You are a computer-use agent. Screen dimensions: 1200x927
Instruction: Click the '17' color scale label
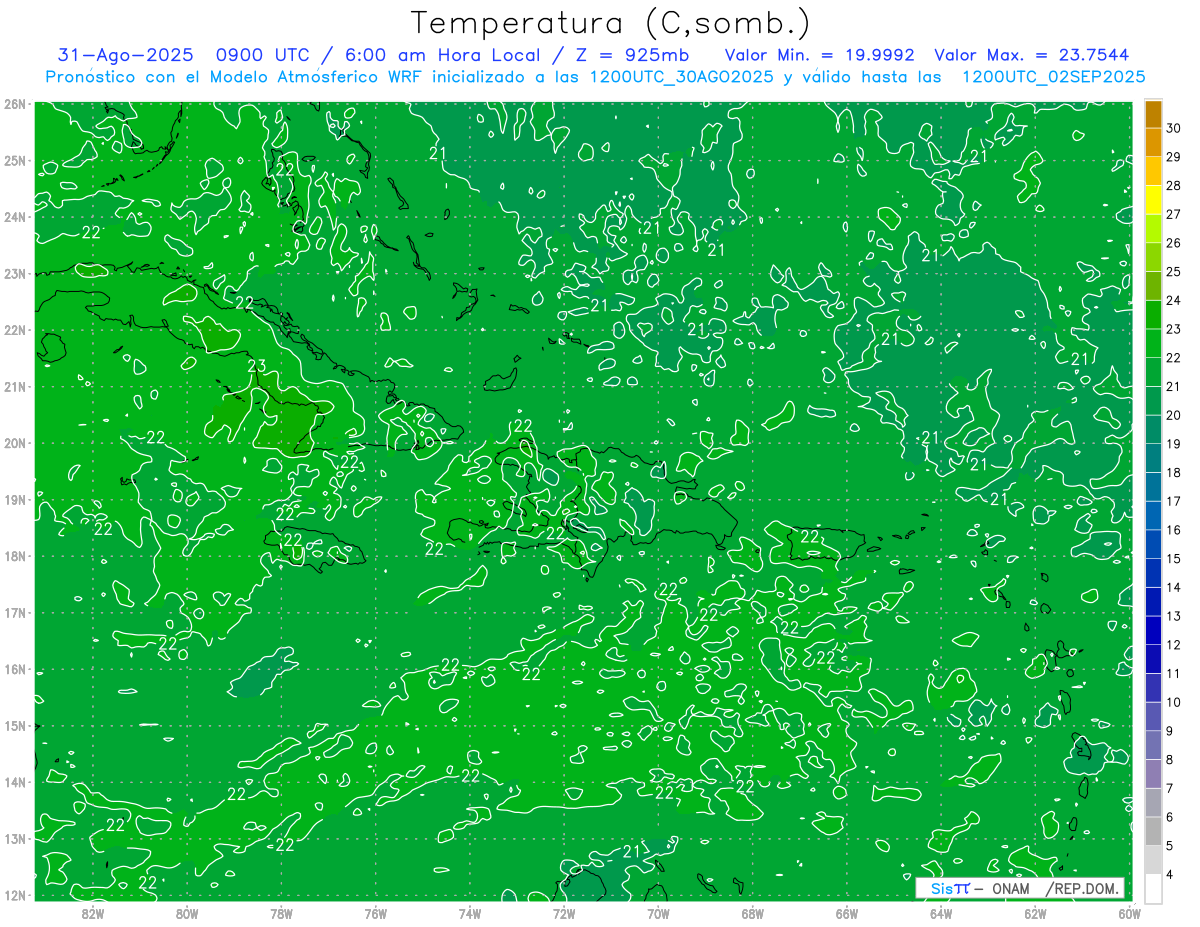click(1174, 502)
